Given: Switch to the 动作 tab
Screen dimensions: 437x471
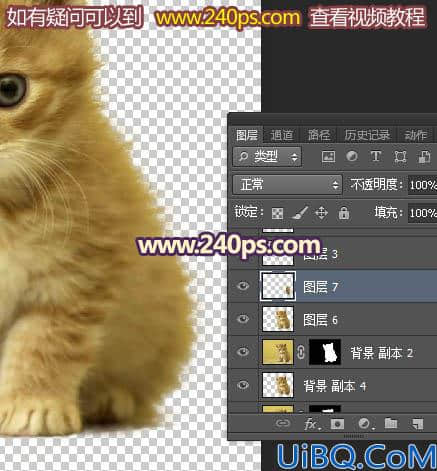Looking at the screenshot, I should [x=415, y=135].
